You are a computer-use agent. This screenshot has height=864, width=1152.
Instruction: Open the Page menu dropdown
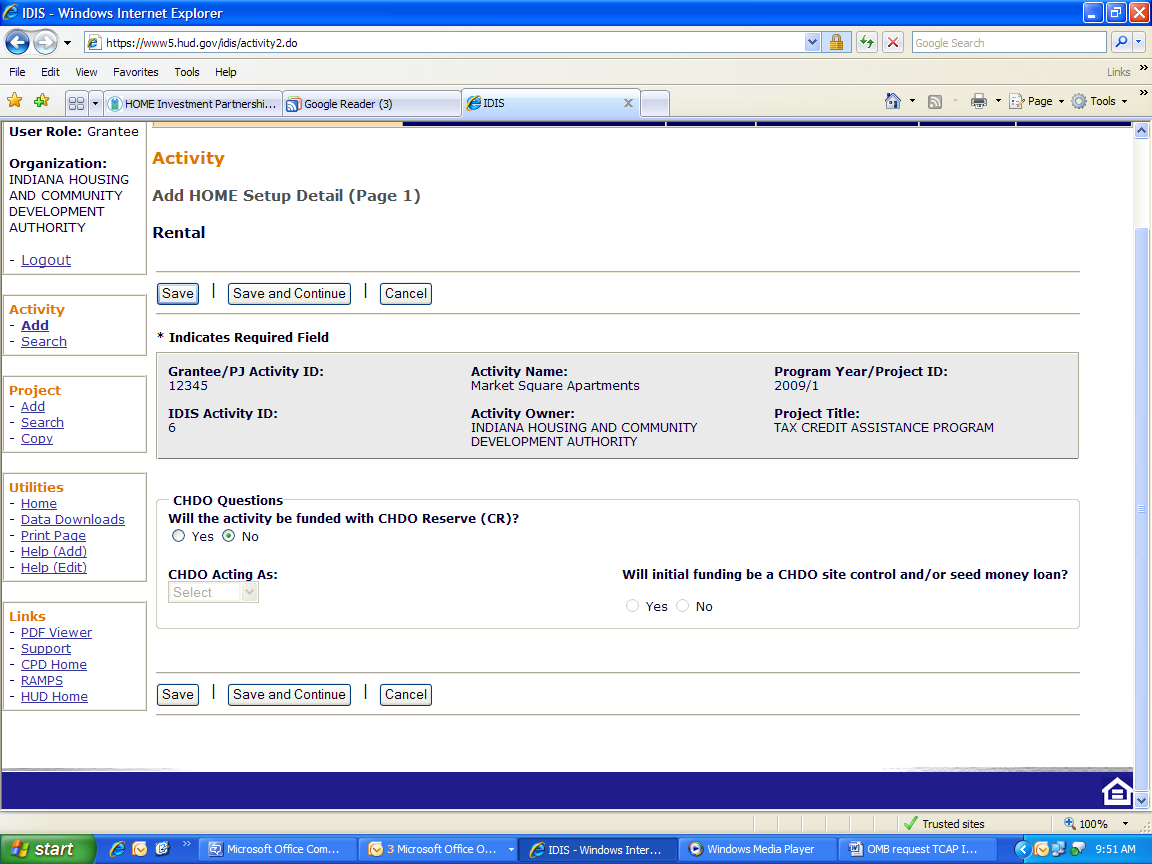(x=1038, y=101)
